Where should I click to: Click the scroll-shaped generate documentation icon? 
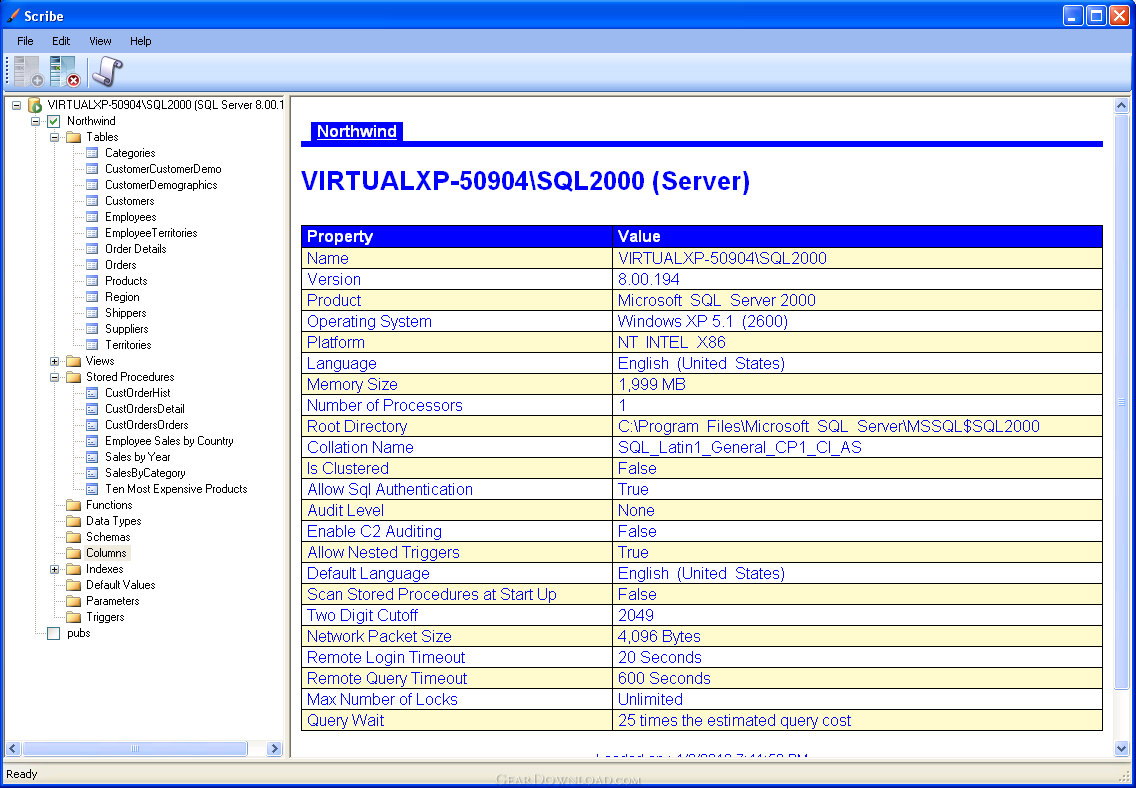pos(107,72)
